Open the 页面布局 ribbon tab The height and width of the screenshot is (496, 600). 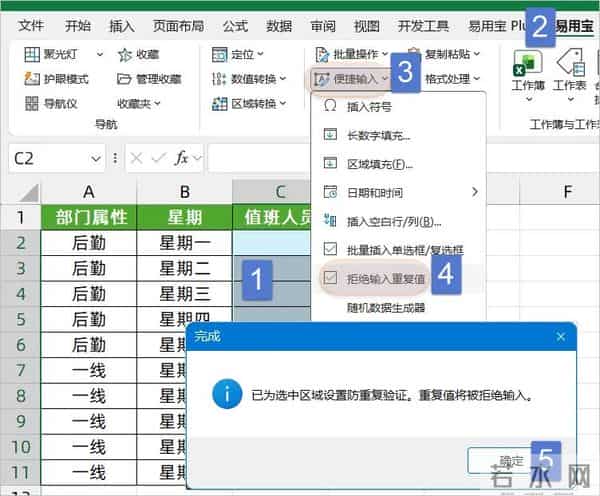178,26
